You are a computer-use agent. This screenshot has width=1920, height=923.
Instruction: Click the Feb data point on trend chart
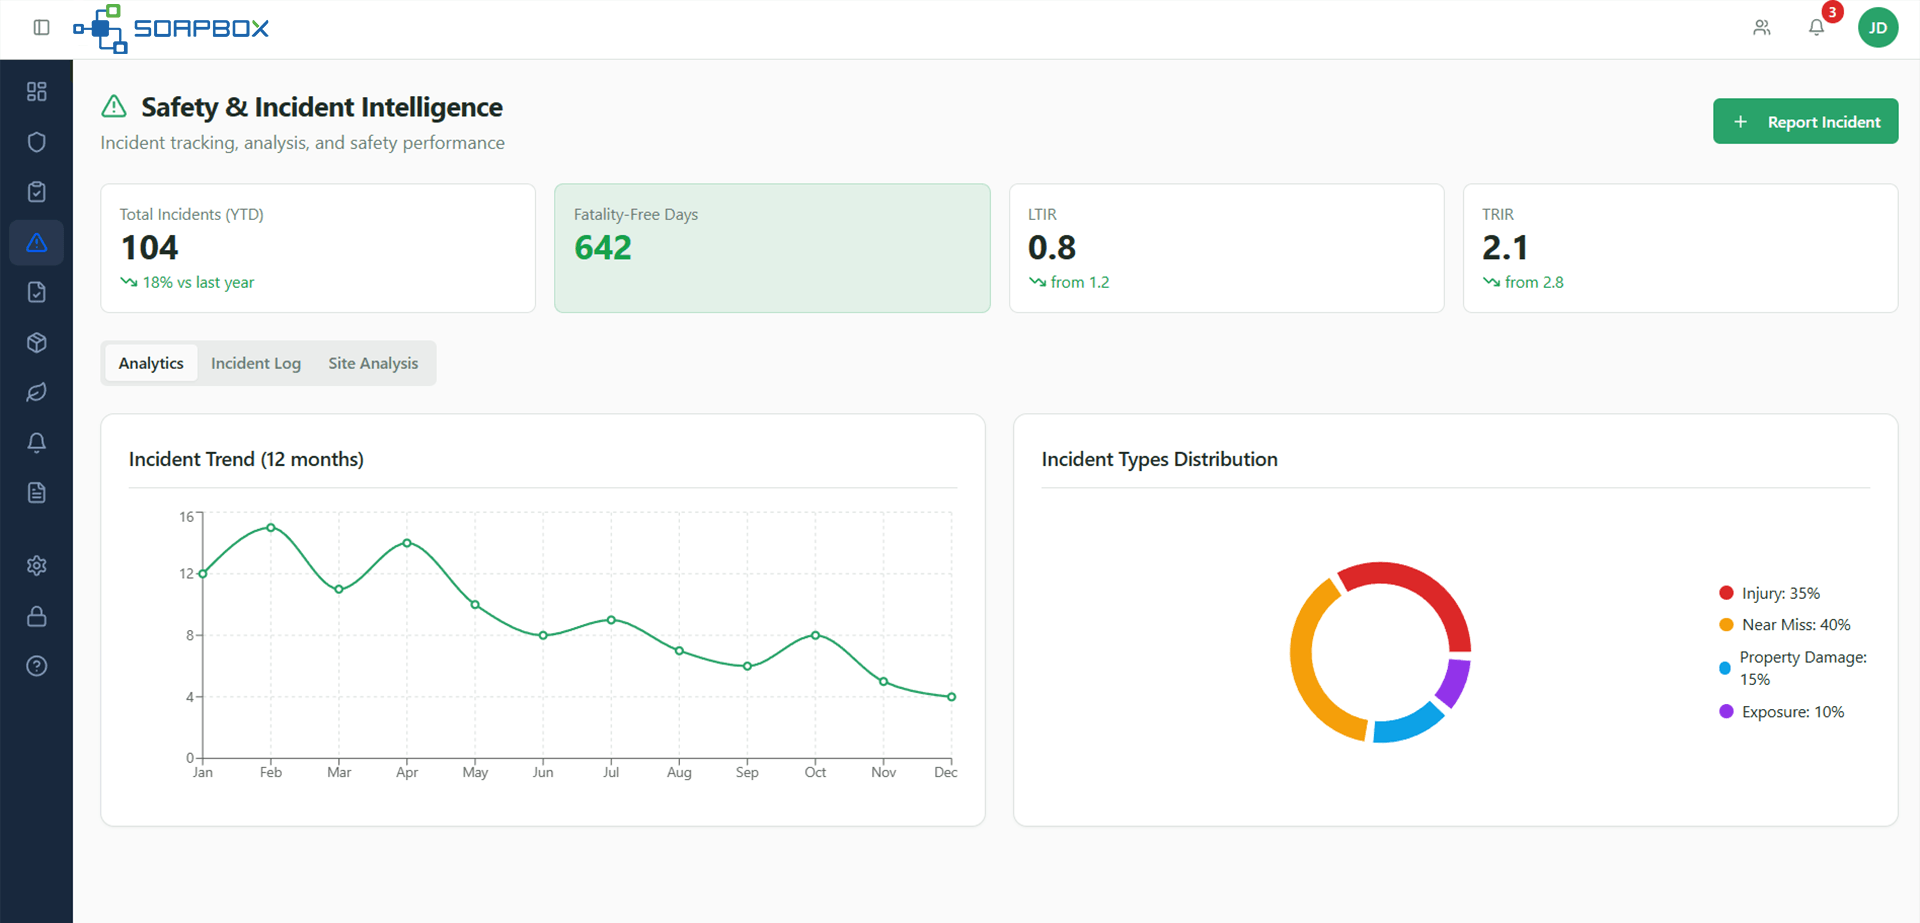(x=271, y=527)
